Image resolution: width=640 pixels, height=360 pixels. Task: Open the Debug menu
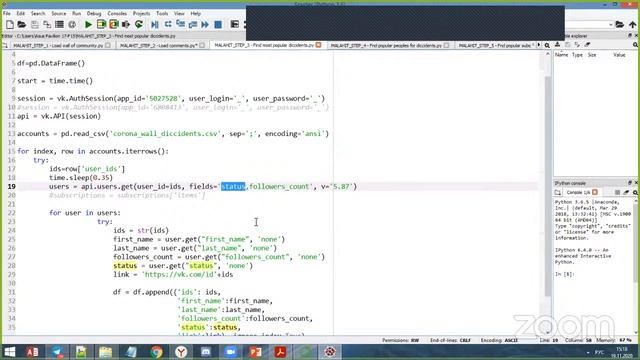94,13
